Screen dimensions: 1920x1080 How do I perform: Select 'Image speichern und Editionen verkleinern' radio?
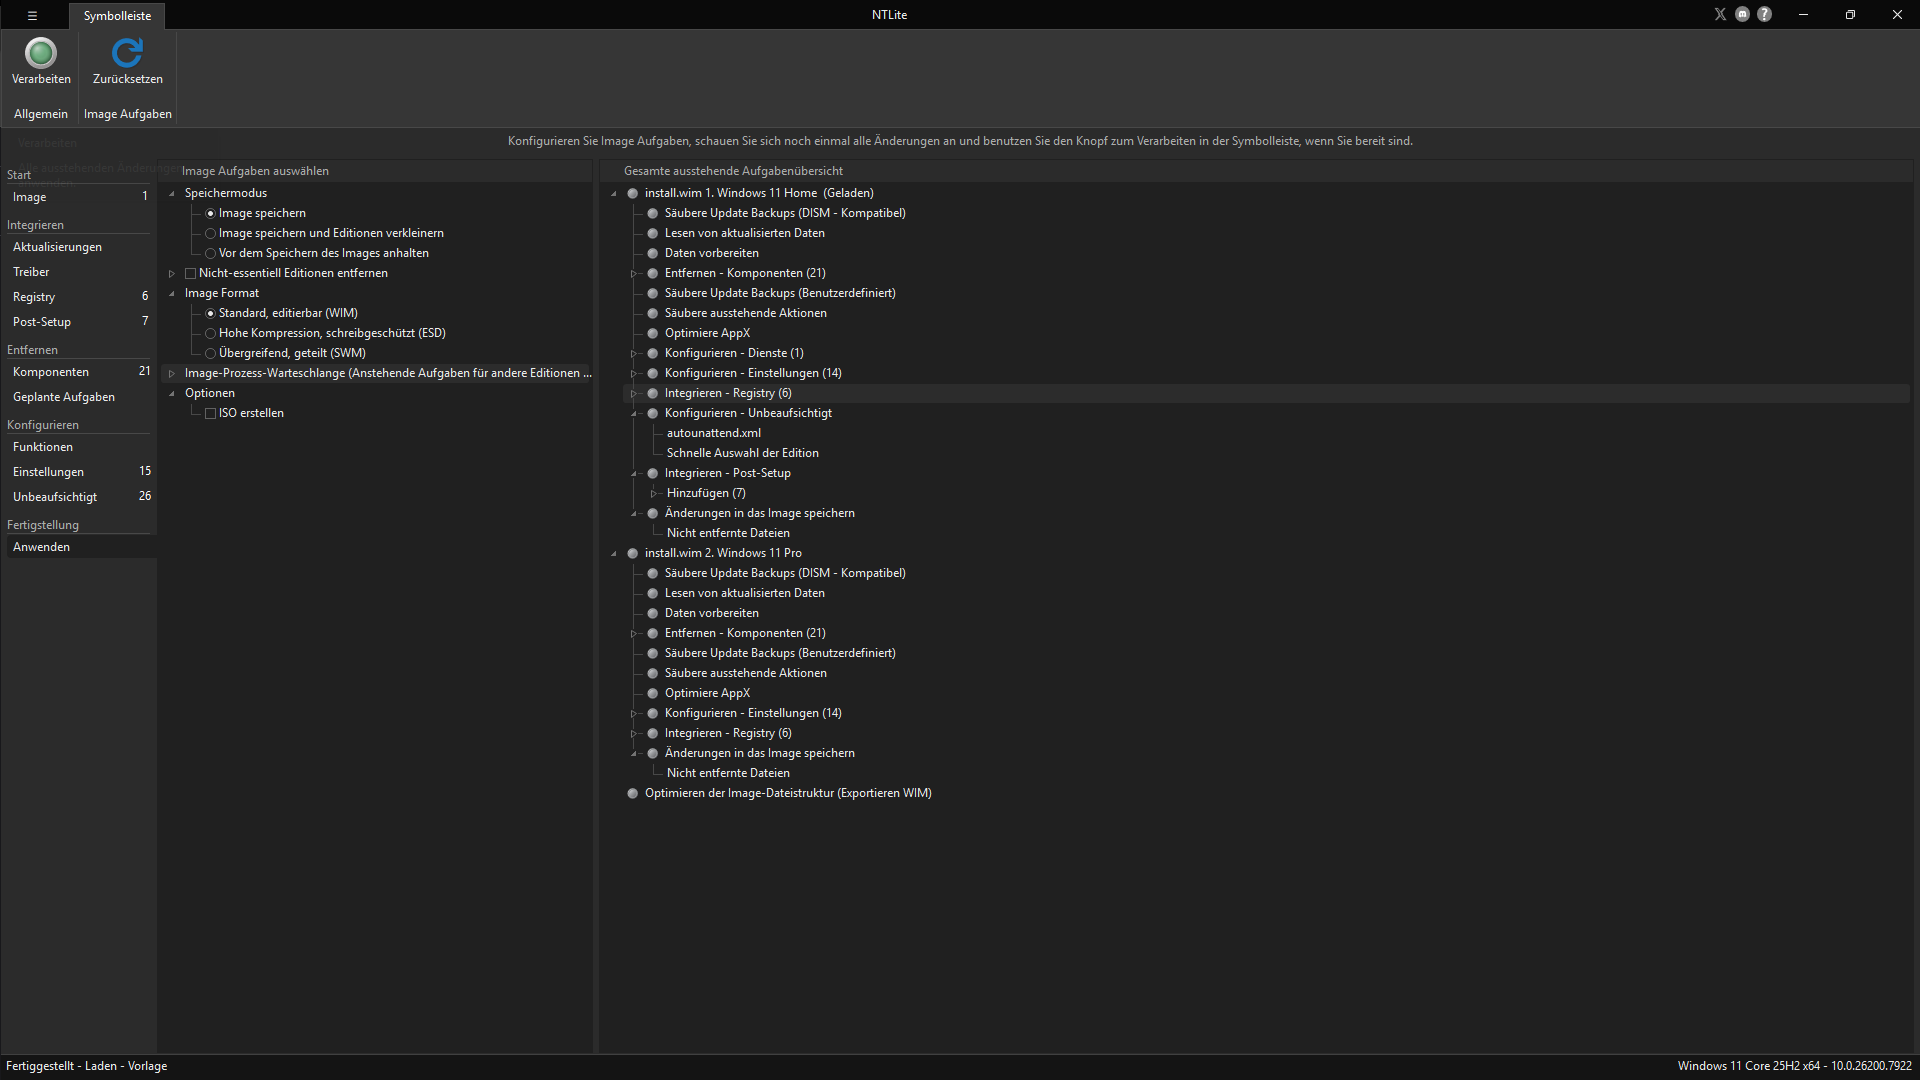(x=210, y=233)
